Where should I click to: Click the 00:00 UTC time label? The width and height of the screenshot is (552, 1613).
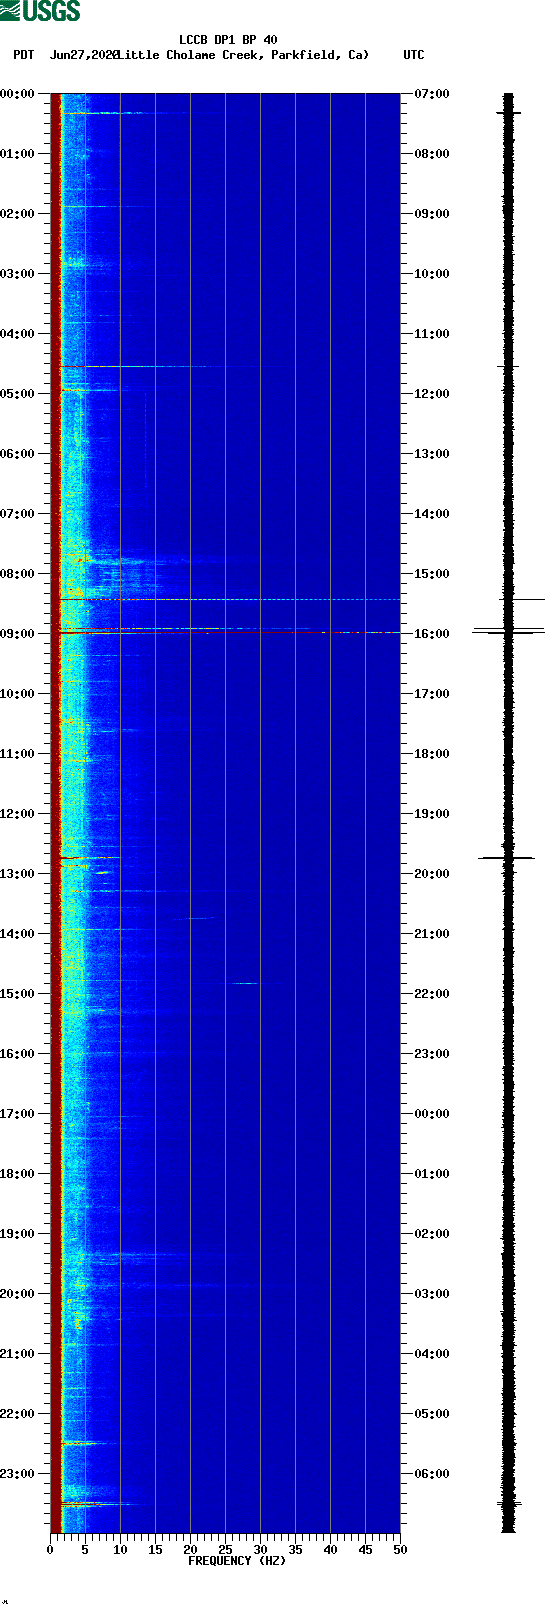(x=432, y=1114)
